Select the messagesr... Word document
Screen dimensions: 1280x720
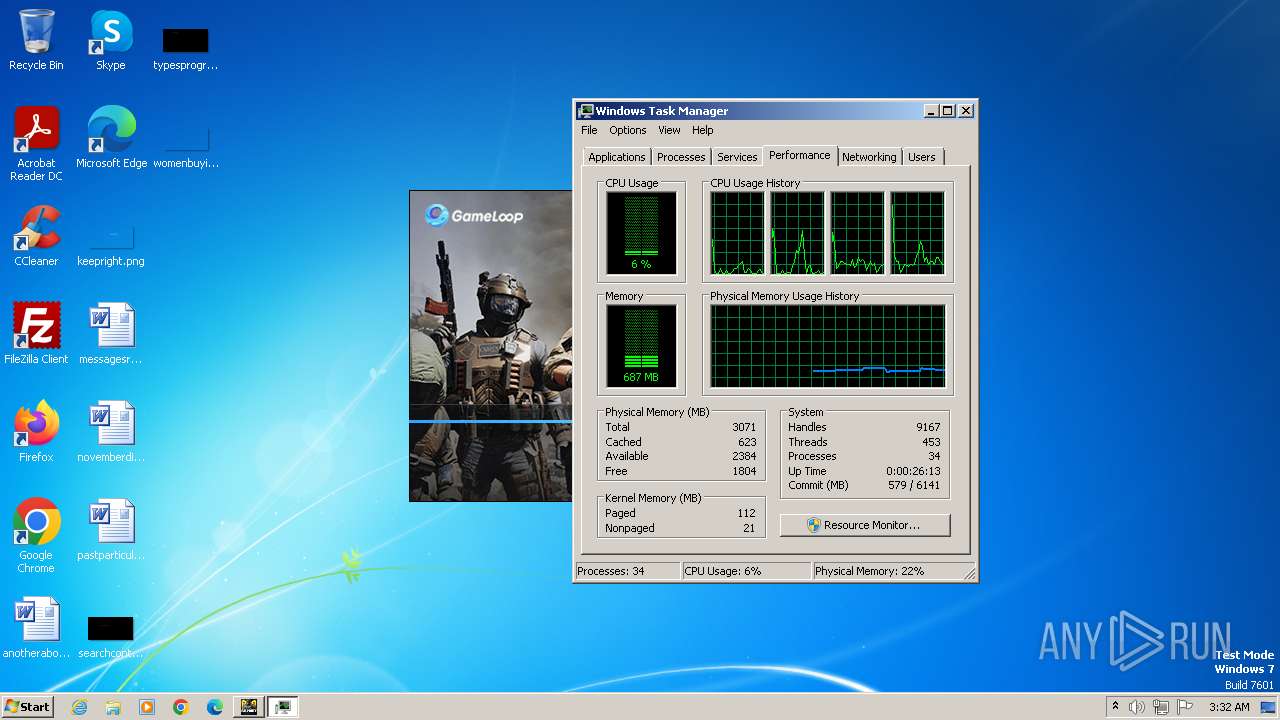(110, 334)
